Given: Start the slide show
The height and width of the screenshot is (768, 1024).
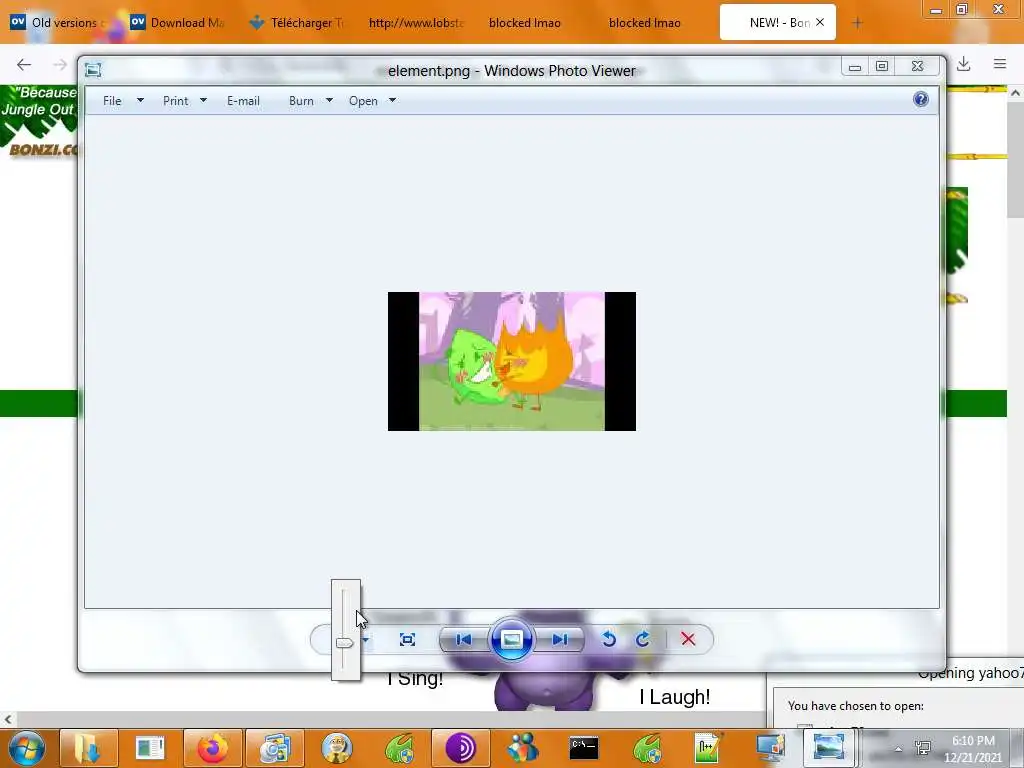Looking at the screenshot, I should tap(511, 639).
